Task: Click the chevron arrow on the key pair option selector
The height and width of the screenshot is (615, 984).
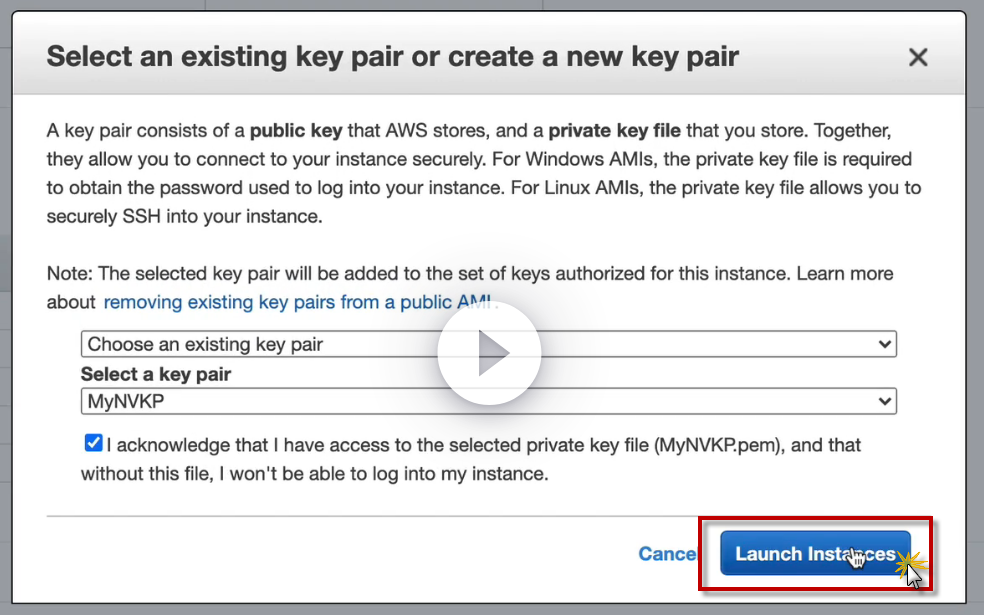Action: pos(884,344)
